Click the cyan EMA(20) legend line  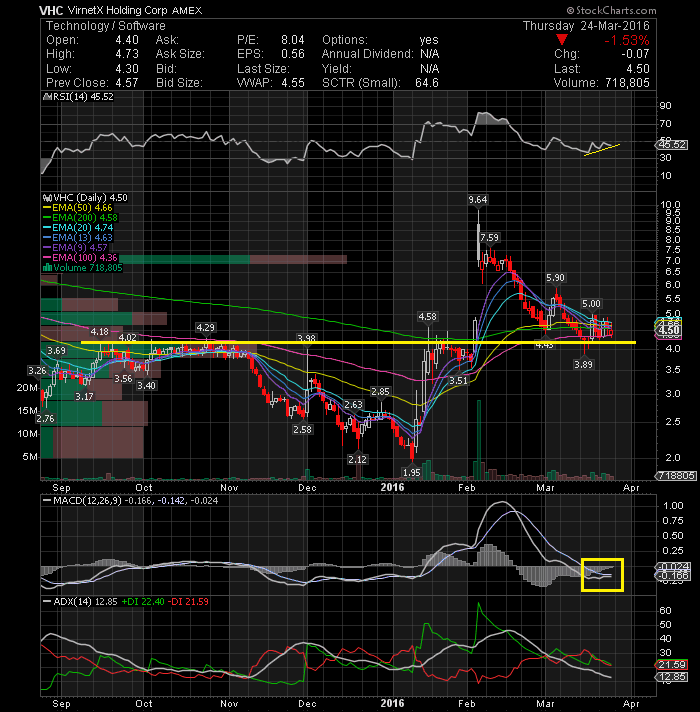point(47,228)
